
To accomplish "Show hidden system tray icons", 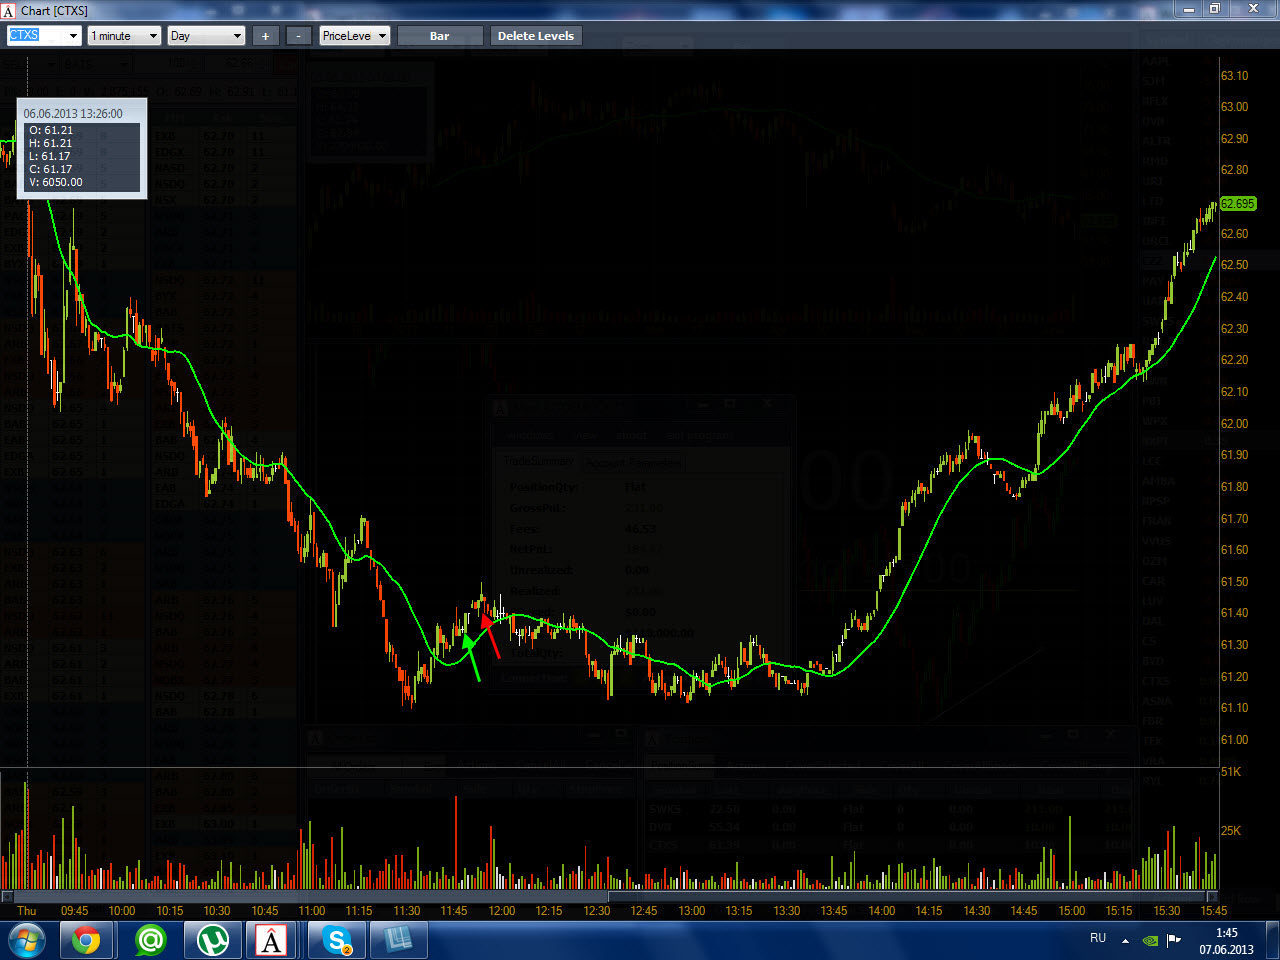I will pos(1125,940).
